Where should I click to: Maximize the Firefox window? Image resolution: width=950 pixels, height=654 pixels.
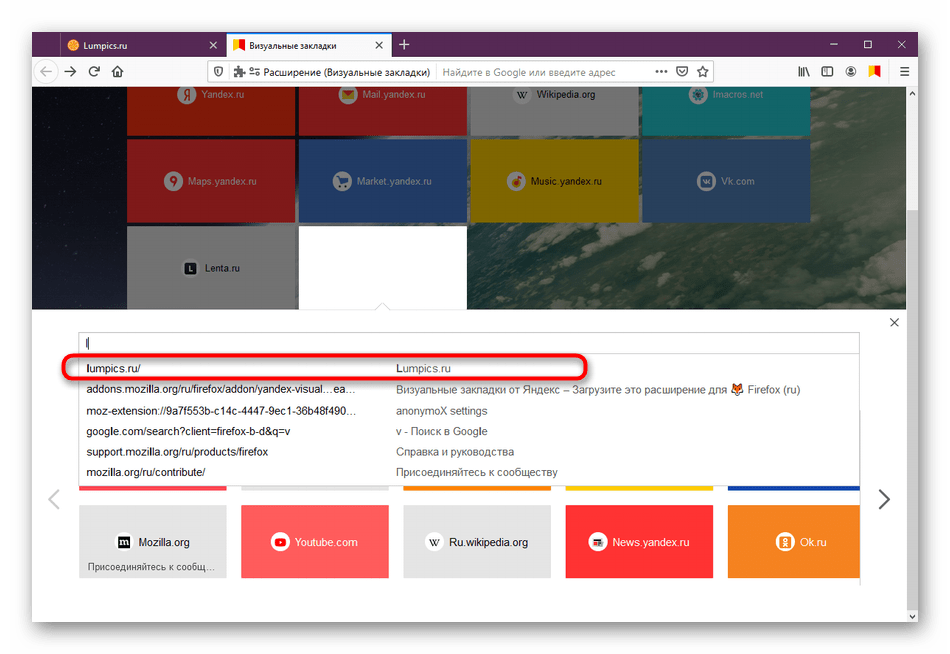(x=868, y=45)
